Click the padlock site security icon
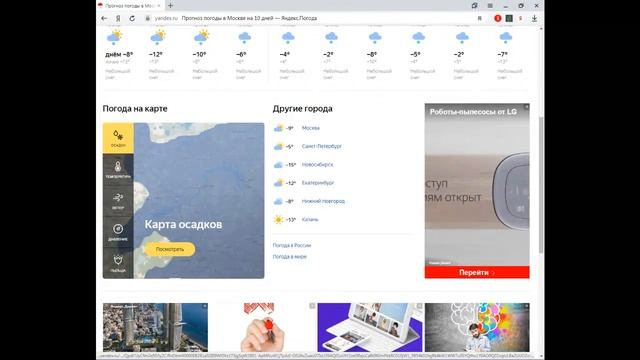 148,18
